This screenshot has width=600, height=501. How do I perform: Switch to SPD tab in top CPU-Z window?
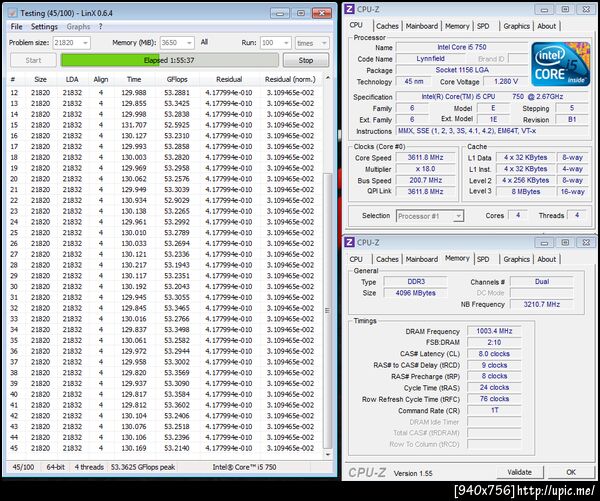click(483, 26)
